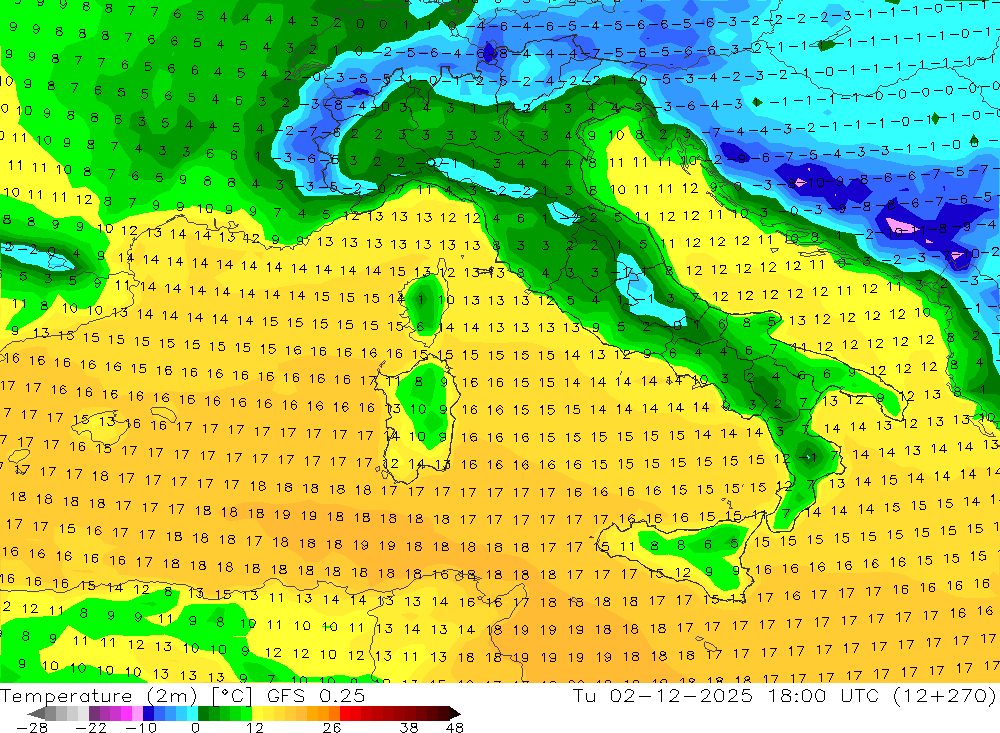Click the [°C] unit label
Screen dimensions: 1000x733
[232, 696]
